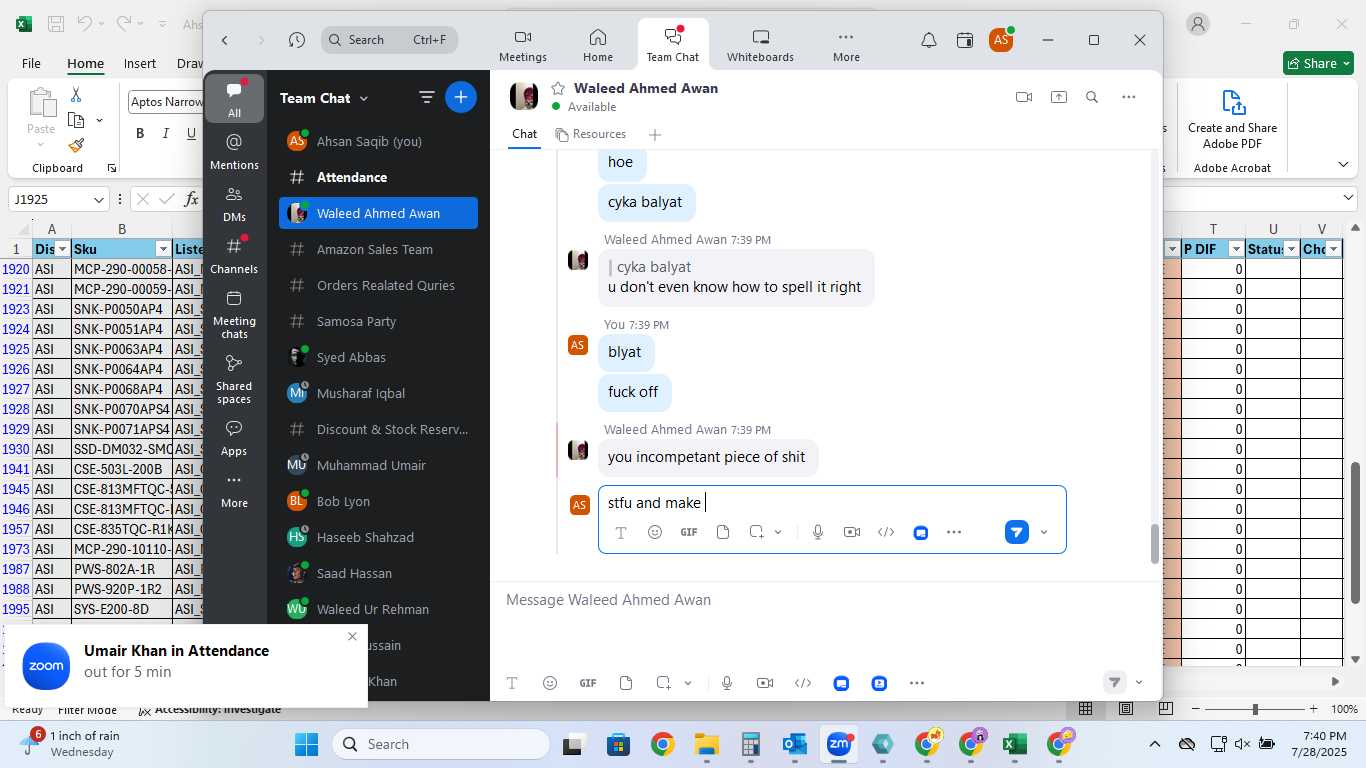This screenshot has height=768, width=1366.
Task: Open the Excel File menu
Action: (31, 63)
